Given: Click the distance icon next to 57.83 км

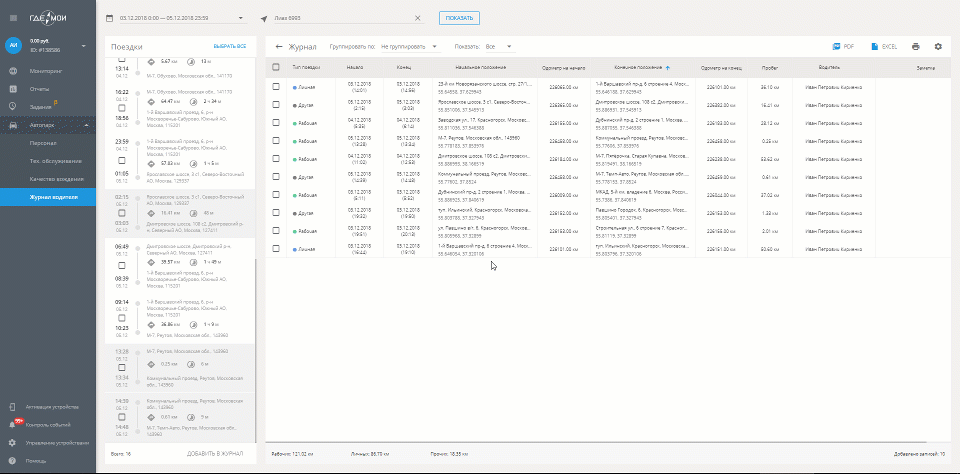Looking at the screenshot, I should (x=152, y=164).
